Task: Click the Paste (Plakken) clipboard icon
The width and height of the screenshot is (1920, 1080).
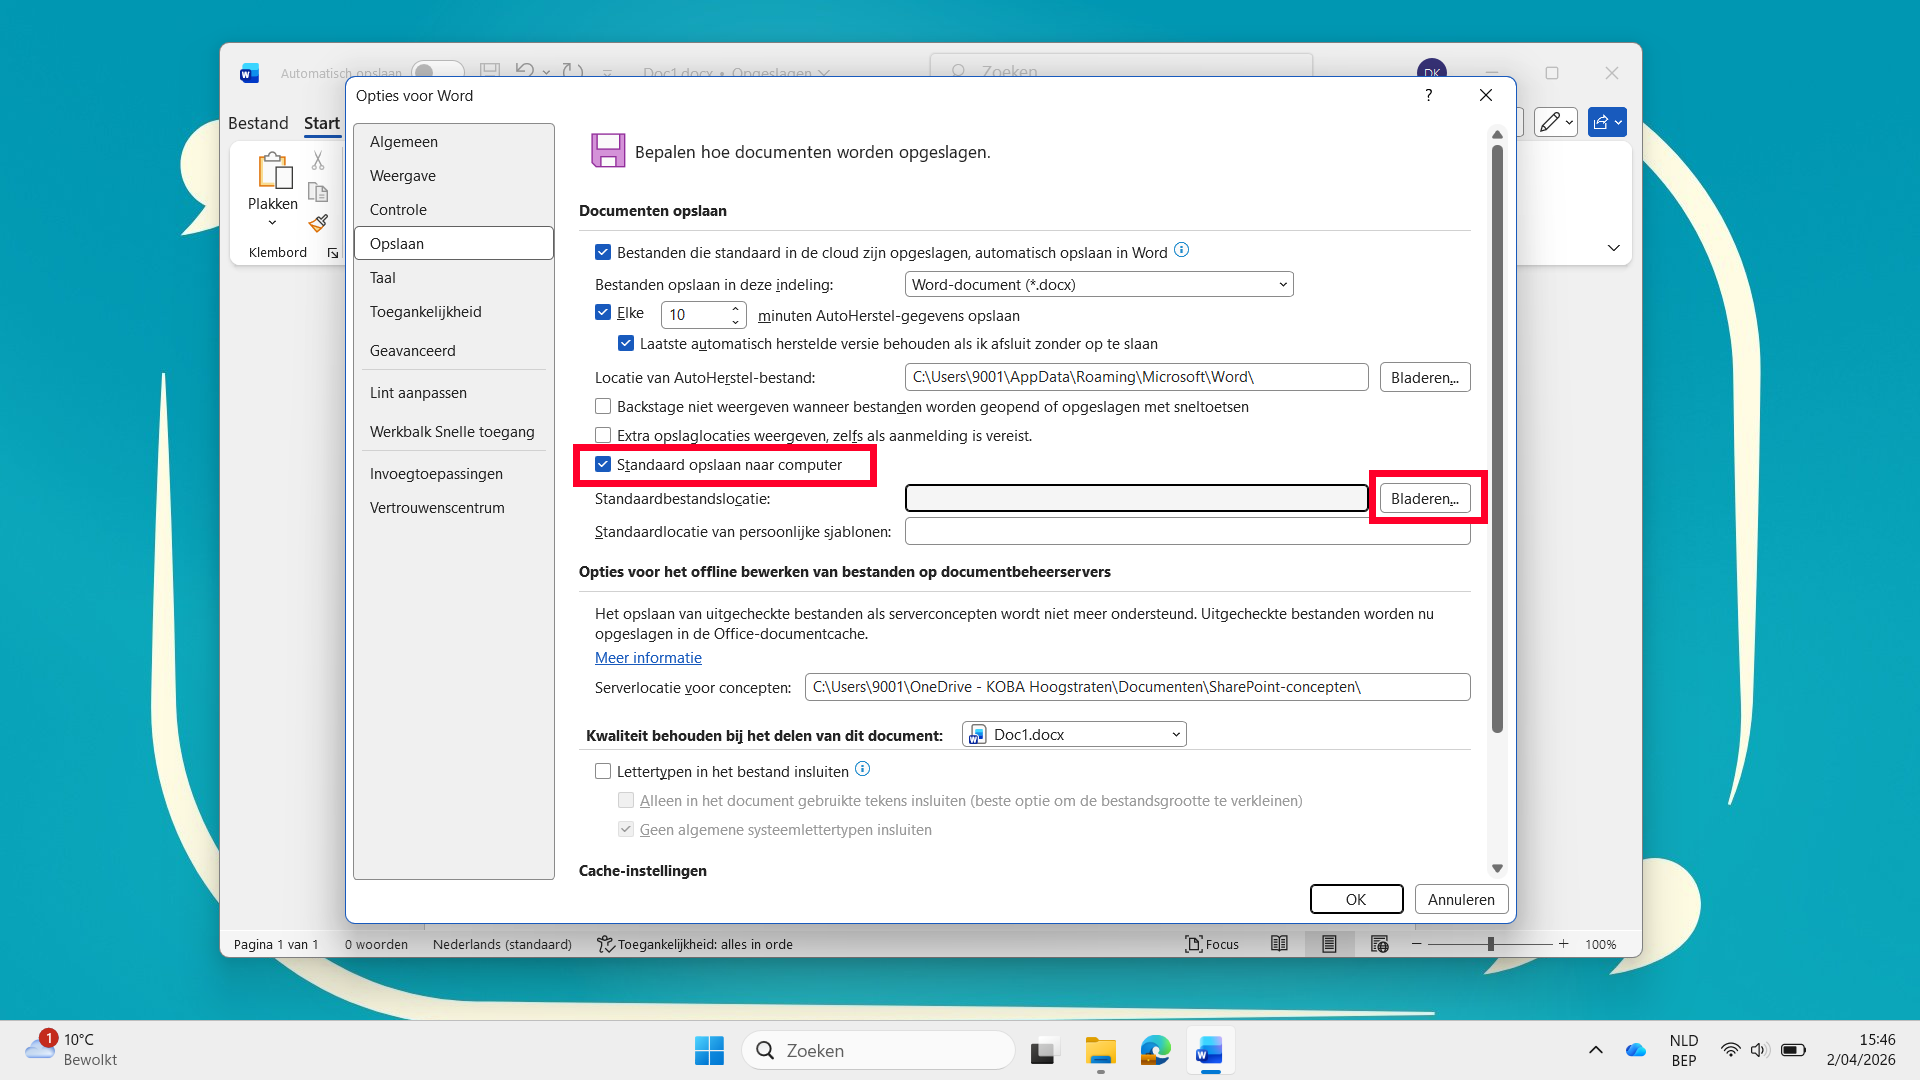Action: [x=273, y=171]
